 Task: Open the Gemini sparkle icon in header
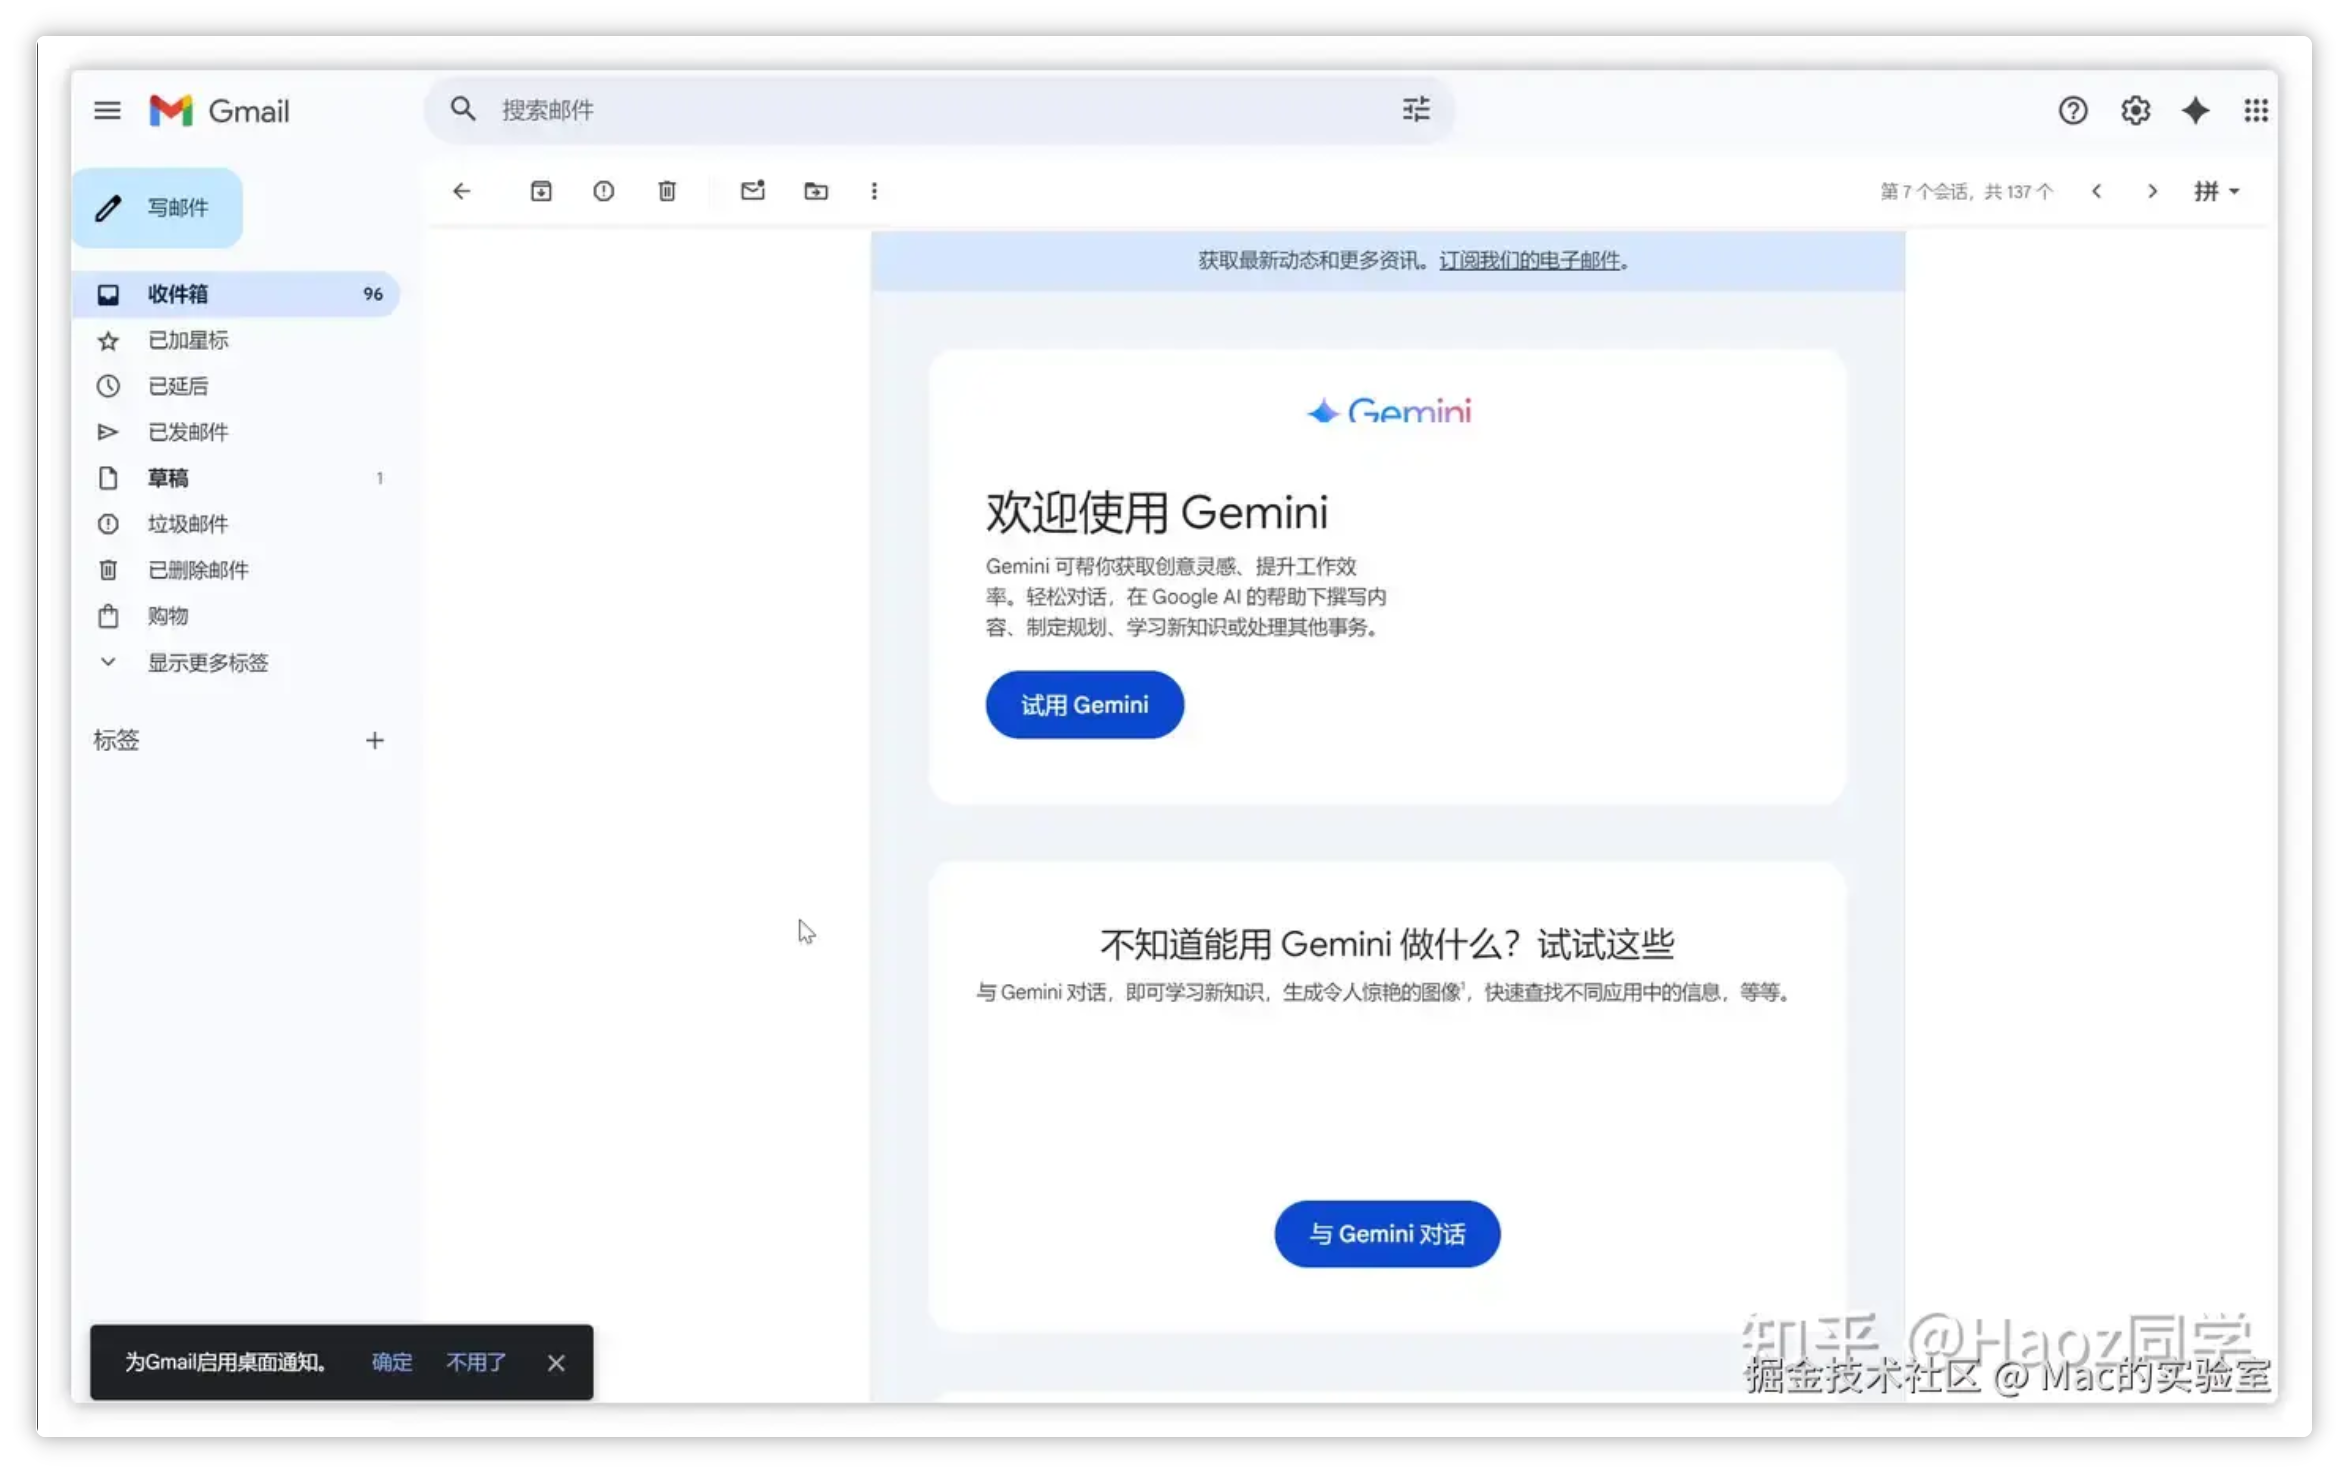tap(2195, 110)
